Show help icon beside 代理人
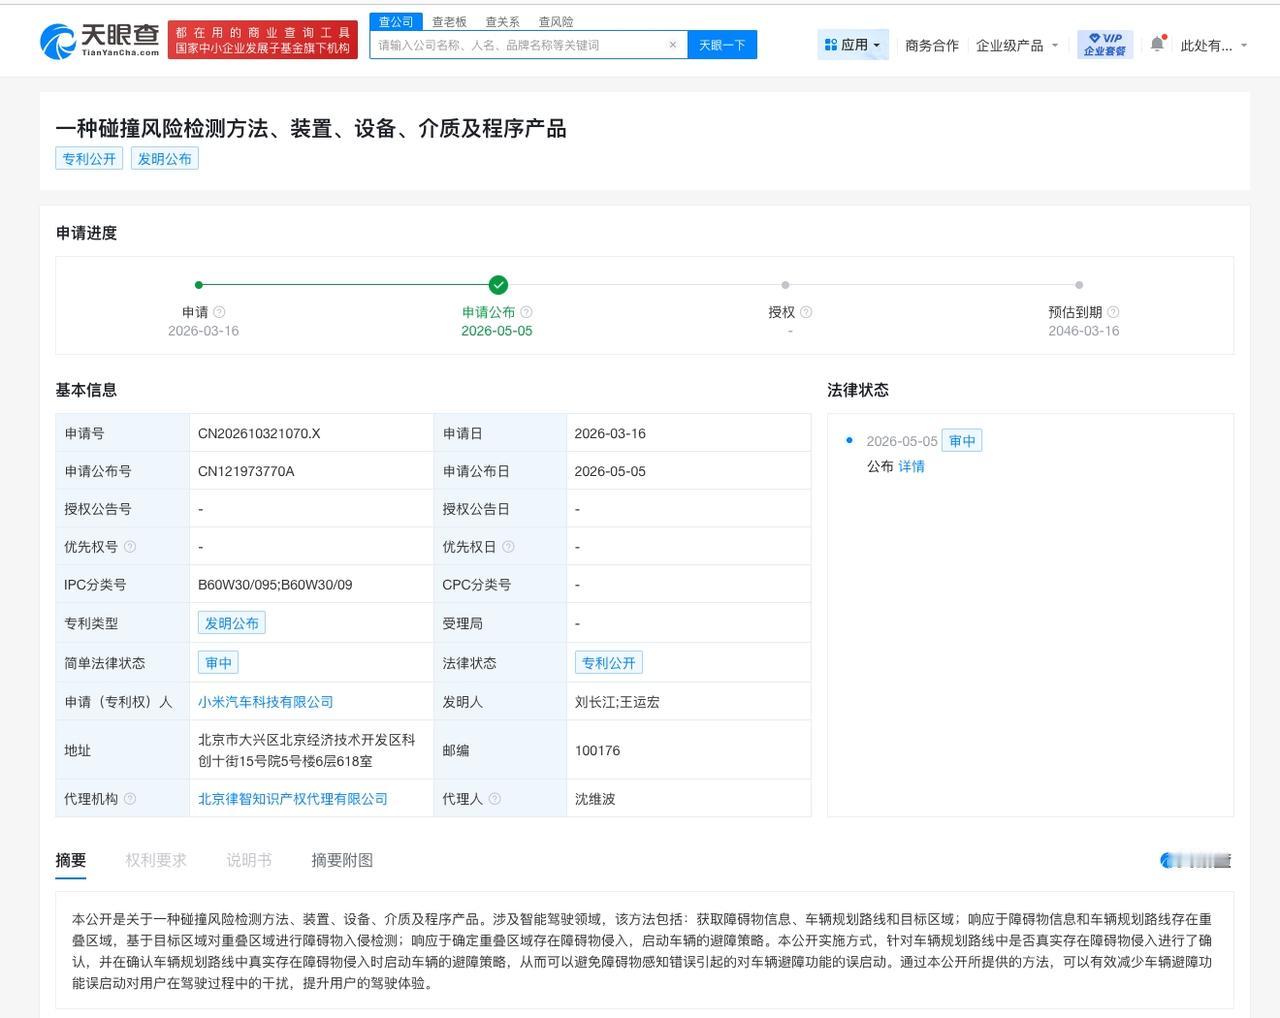 tap(494, 799)
